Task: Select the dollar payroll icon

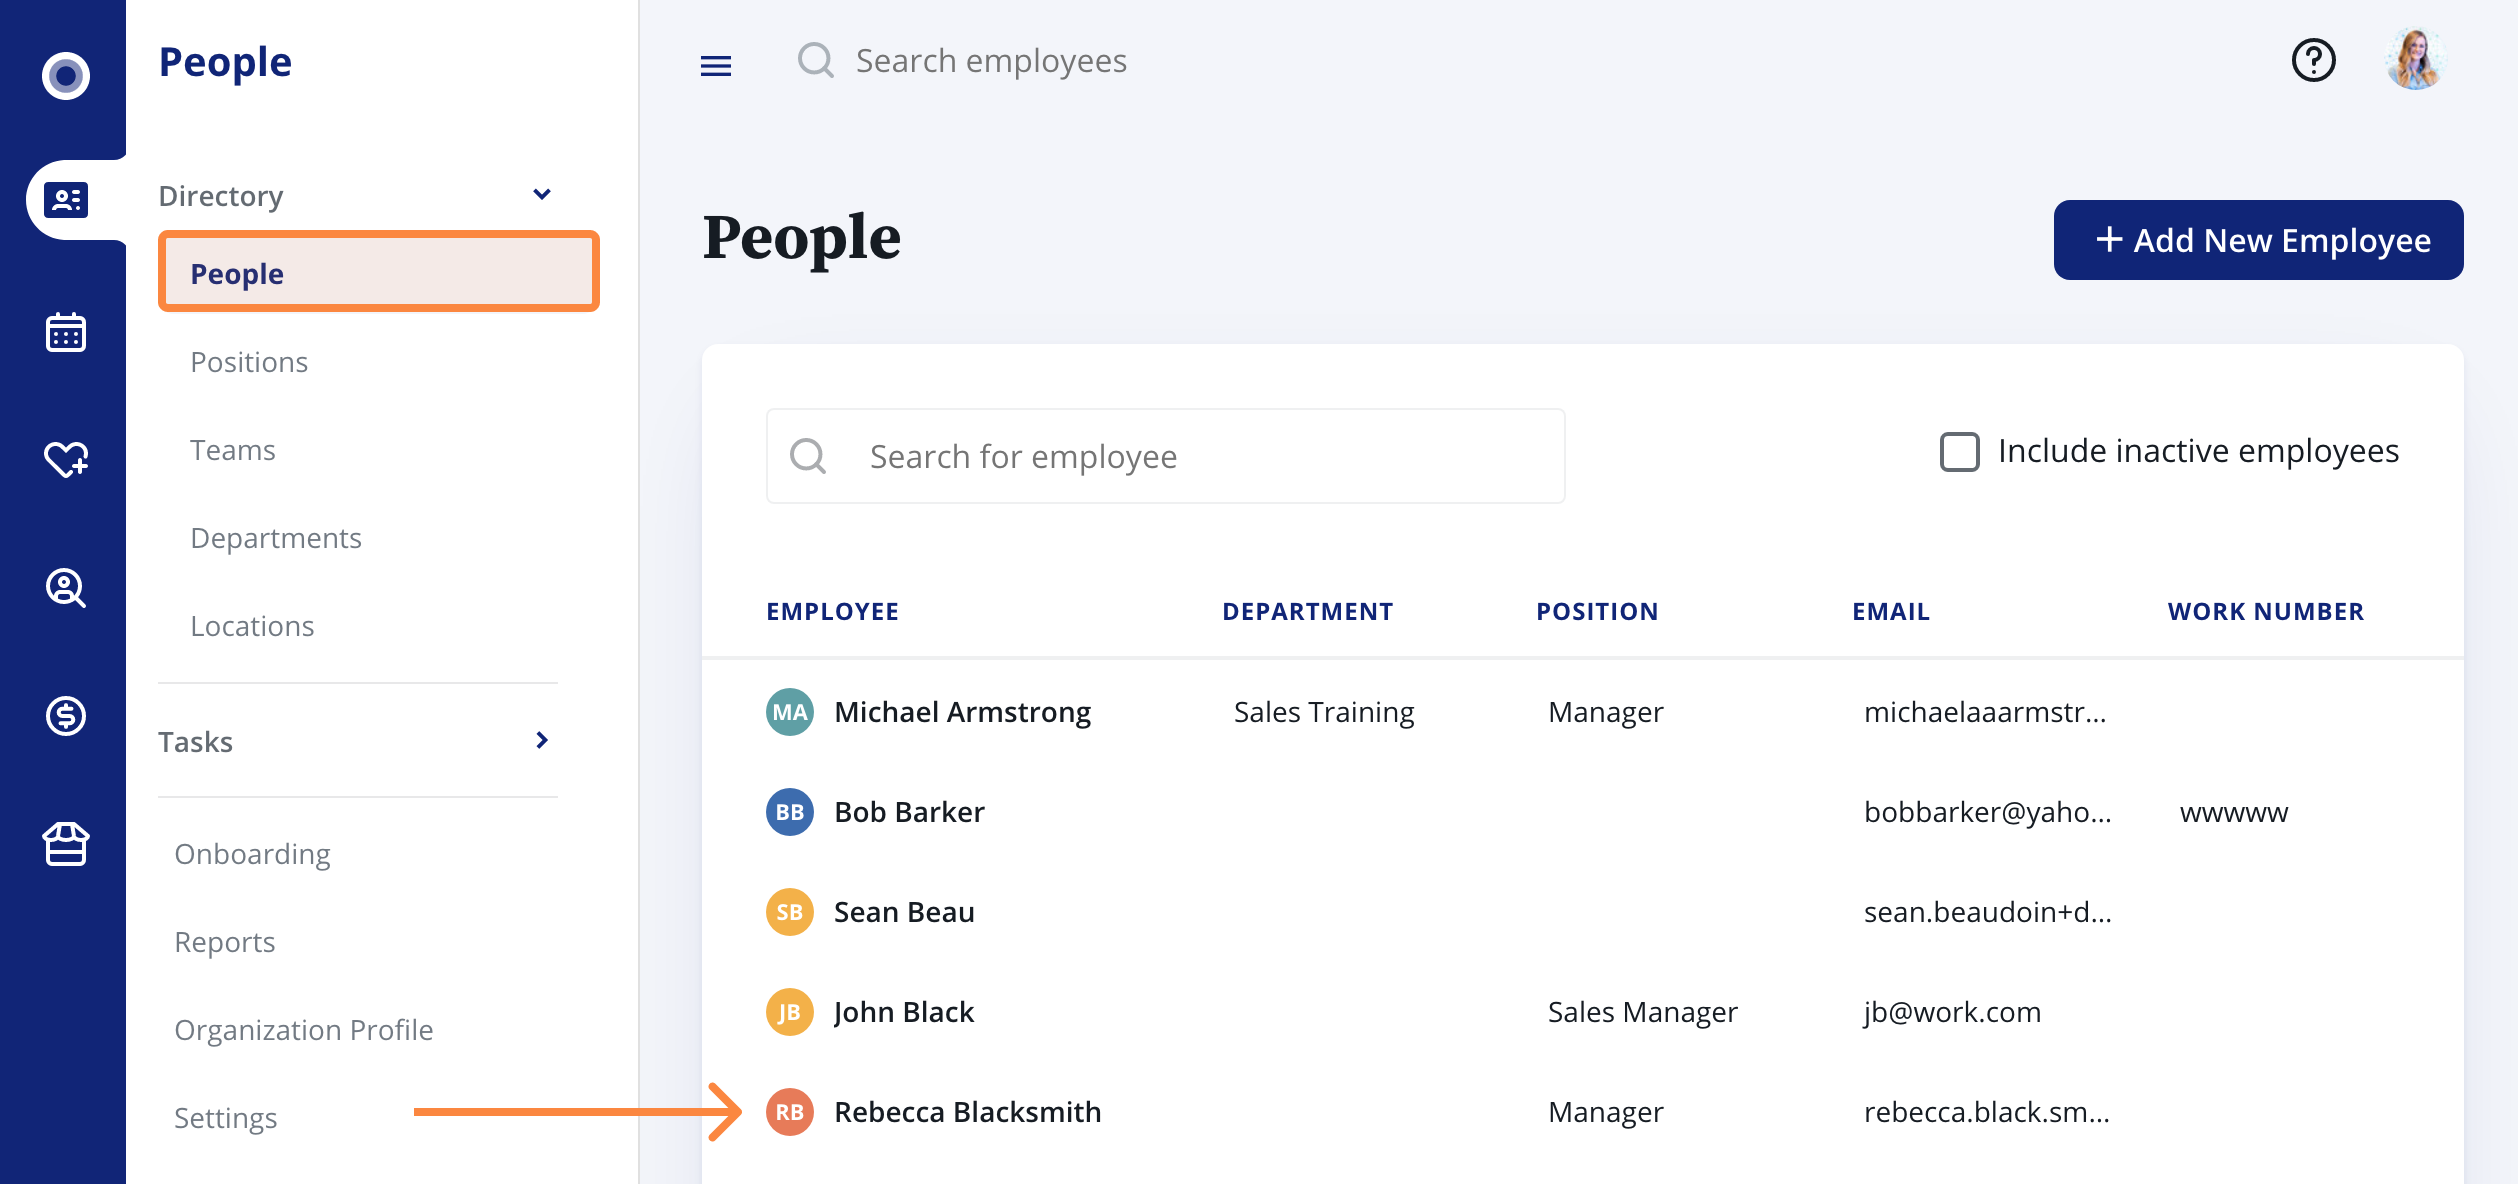Action: pos(64,716)
